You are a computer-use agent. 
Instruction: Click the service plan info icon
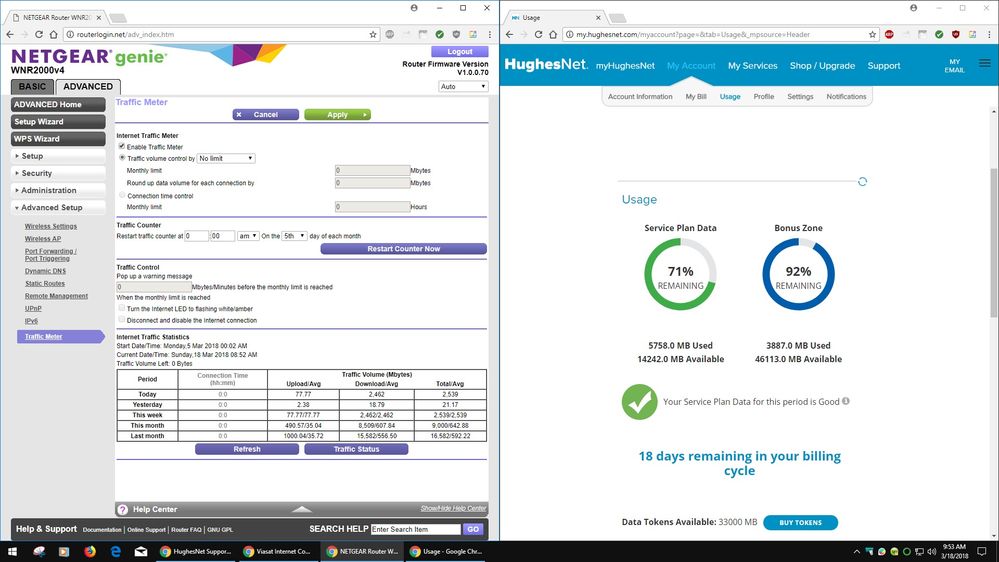[846, 402]
